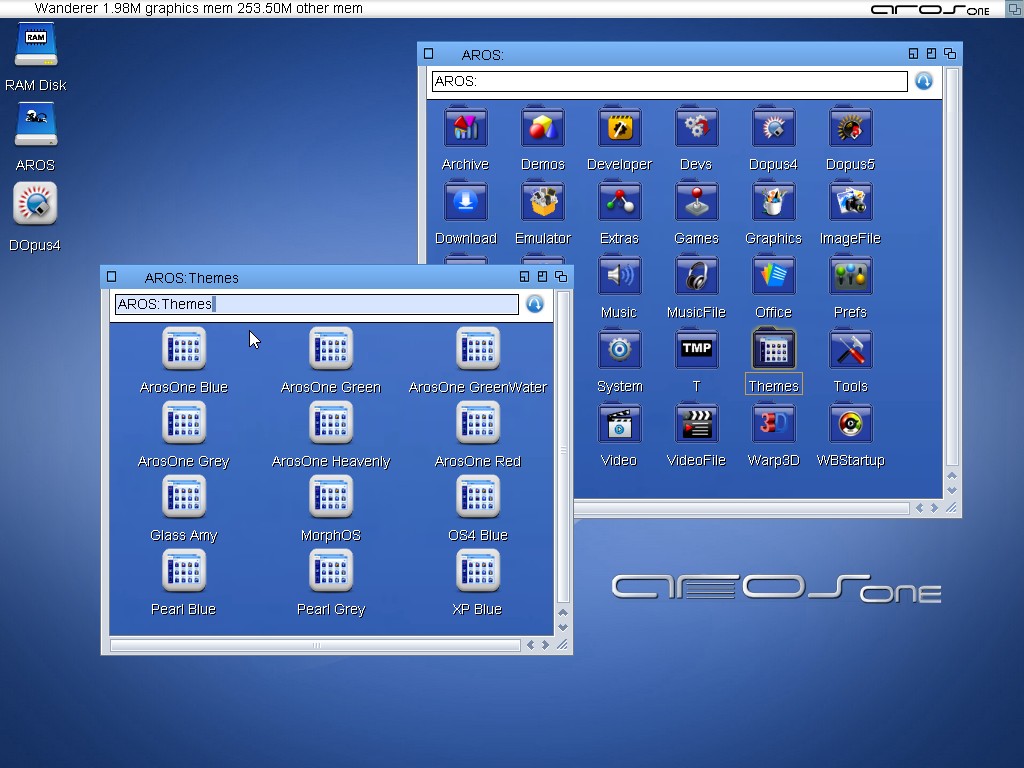This screenshot has height=768, width=1024.
Task: Open the Glass Amy theme
Action: coord(184,498)
